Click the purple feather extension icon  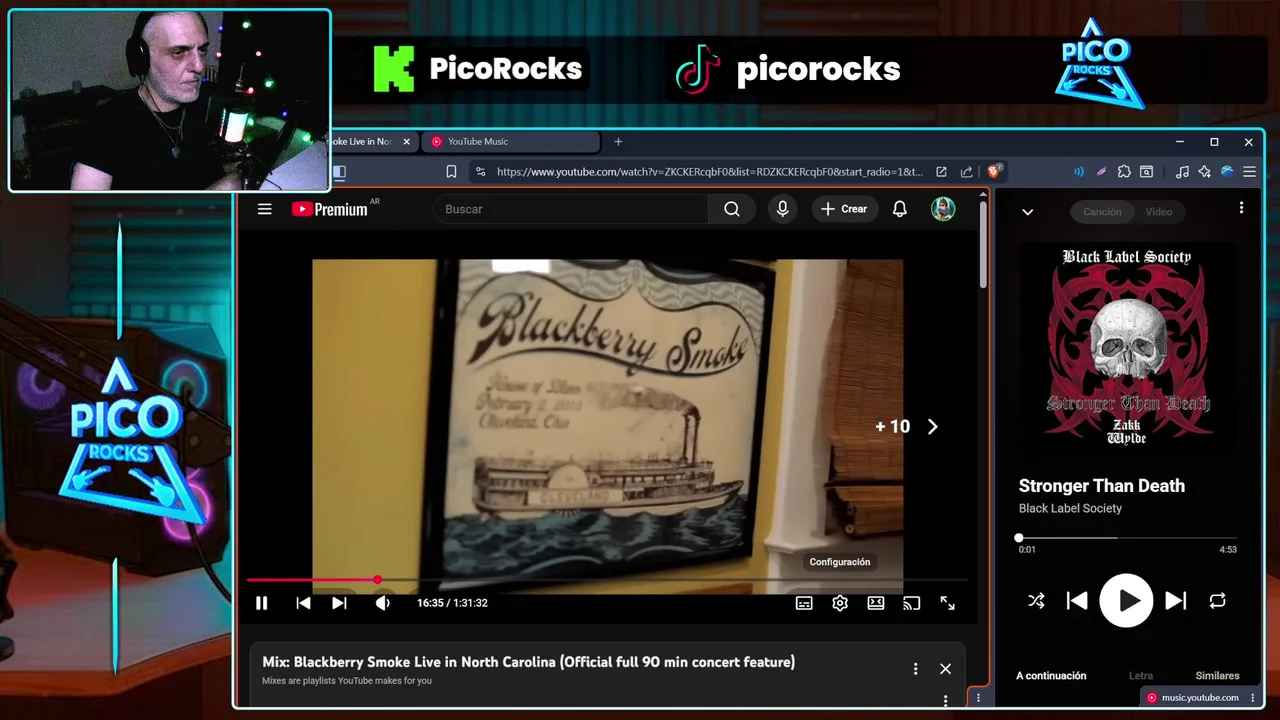1101,172
